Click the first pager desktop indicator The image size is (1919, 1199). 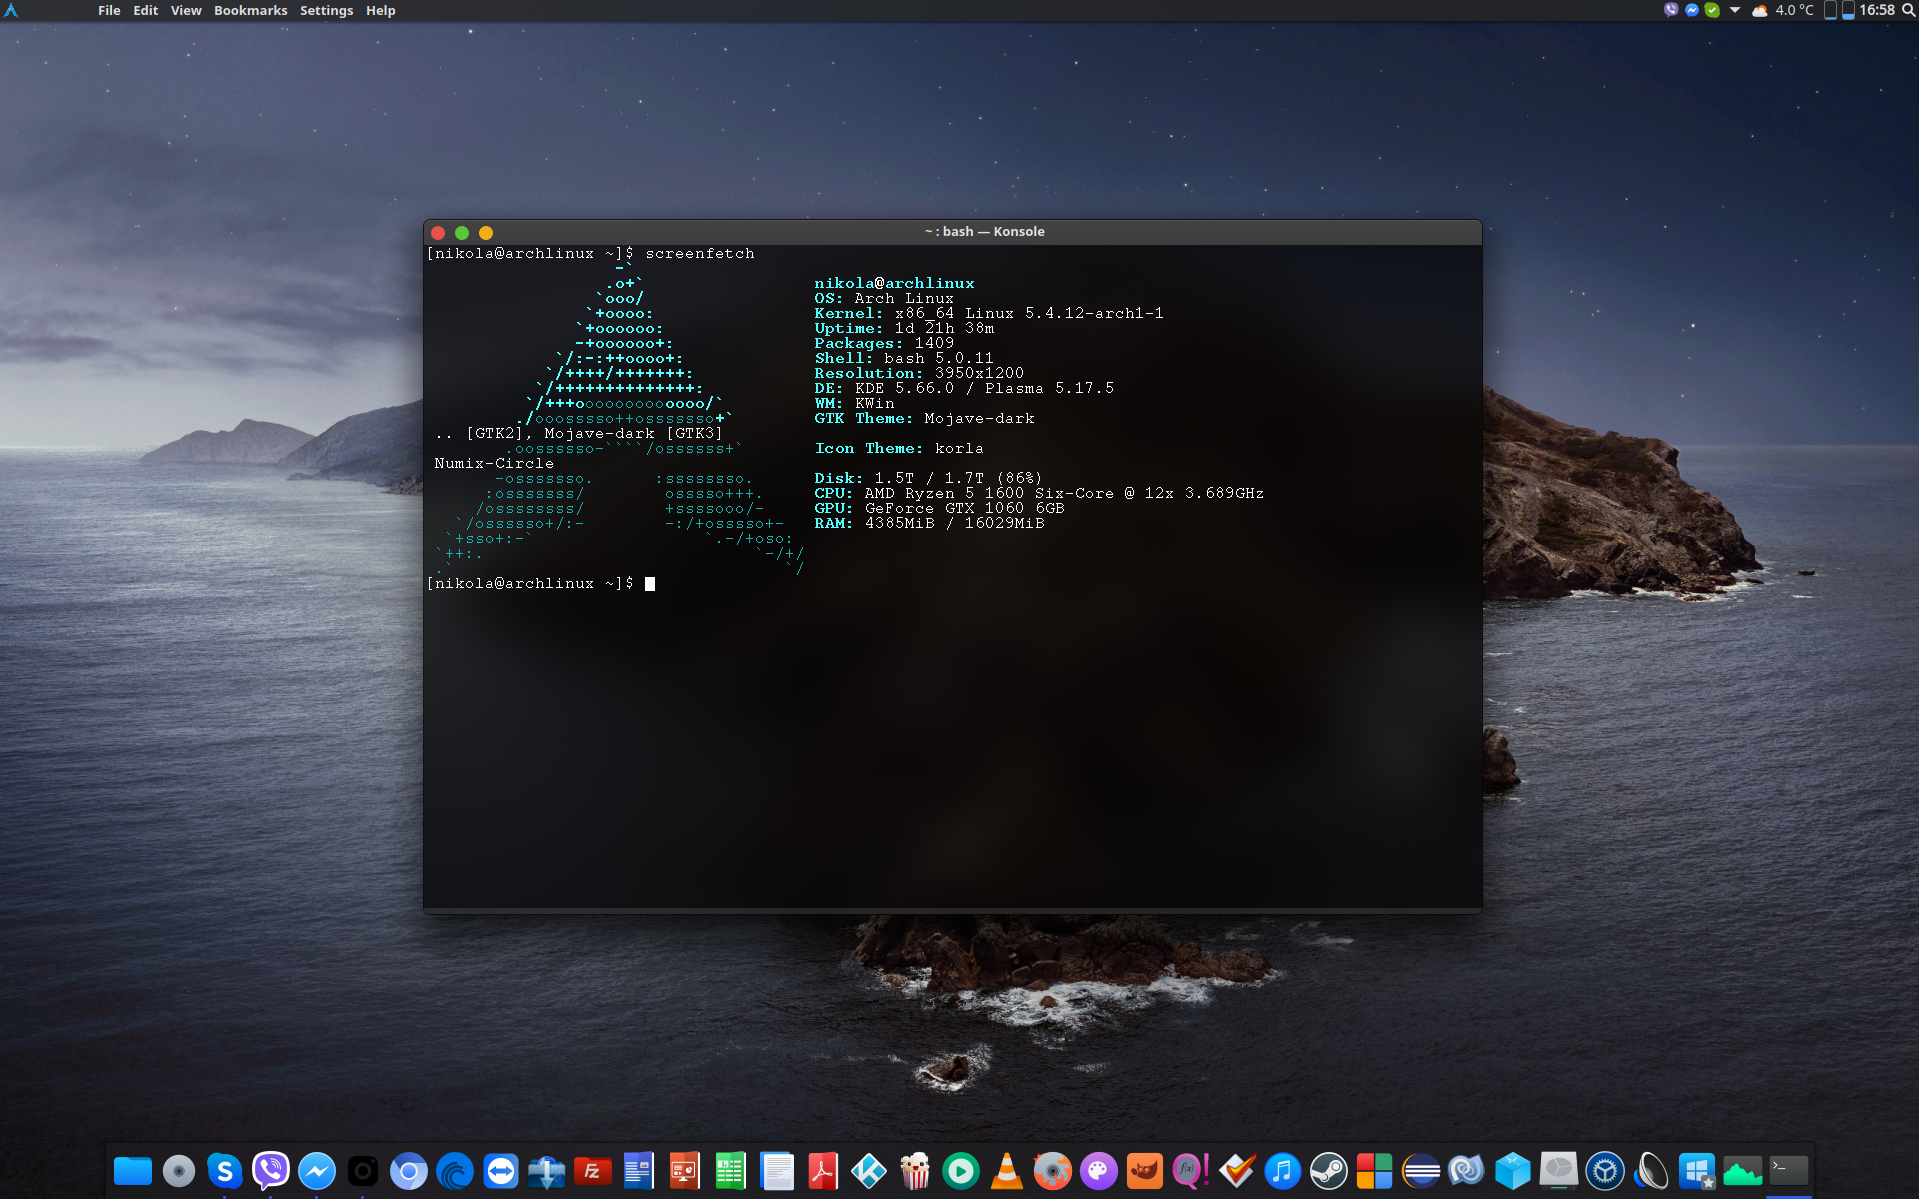(x=1831, y=10)
